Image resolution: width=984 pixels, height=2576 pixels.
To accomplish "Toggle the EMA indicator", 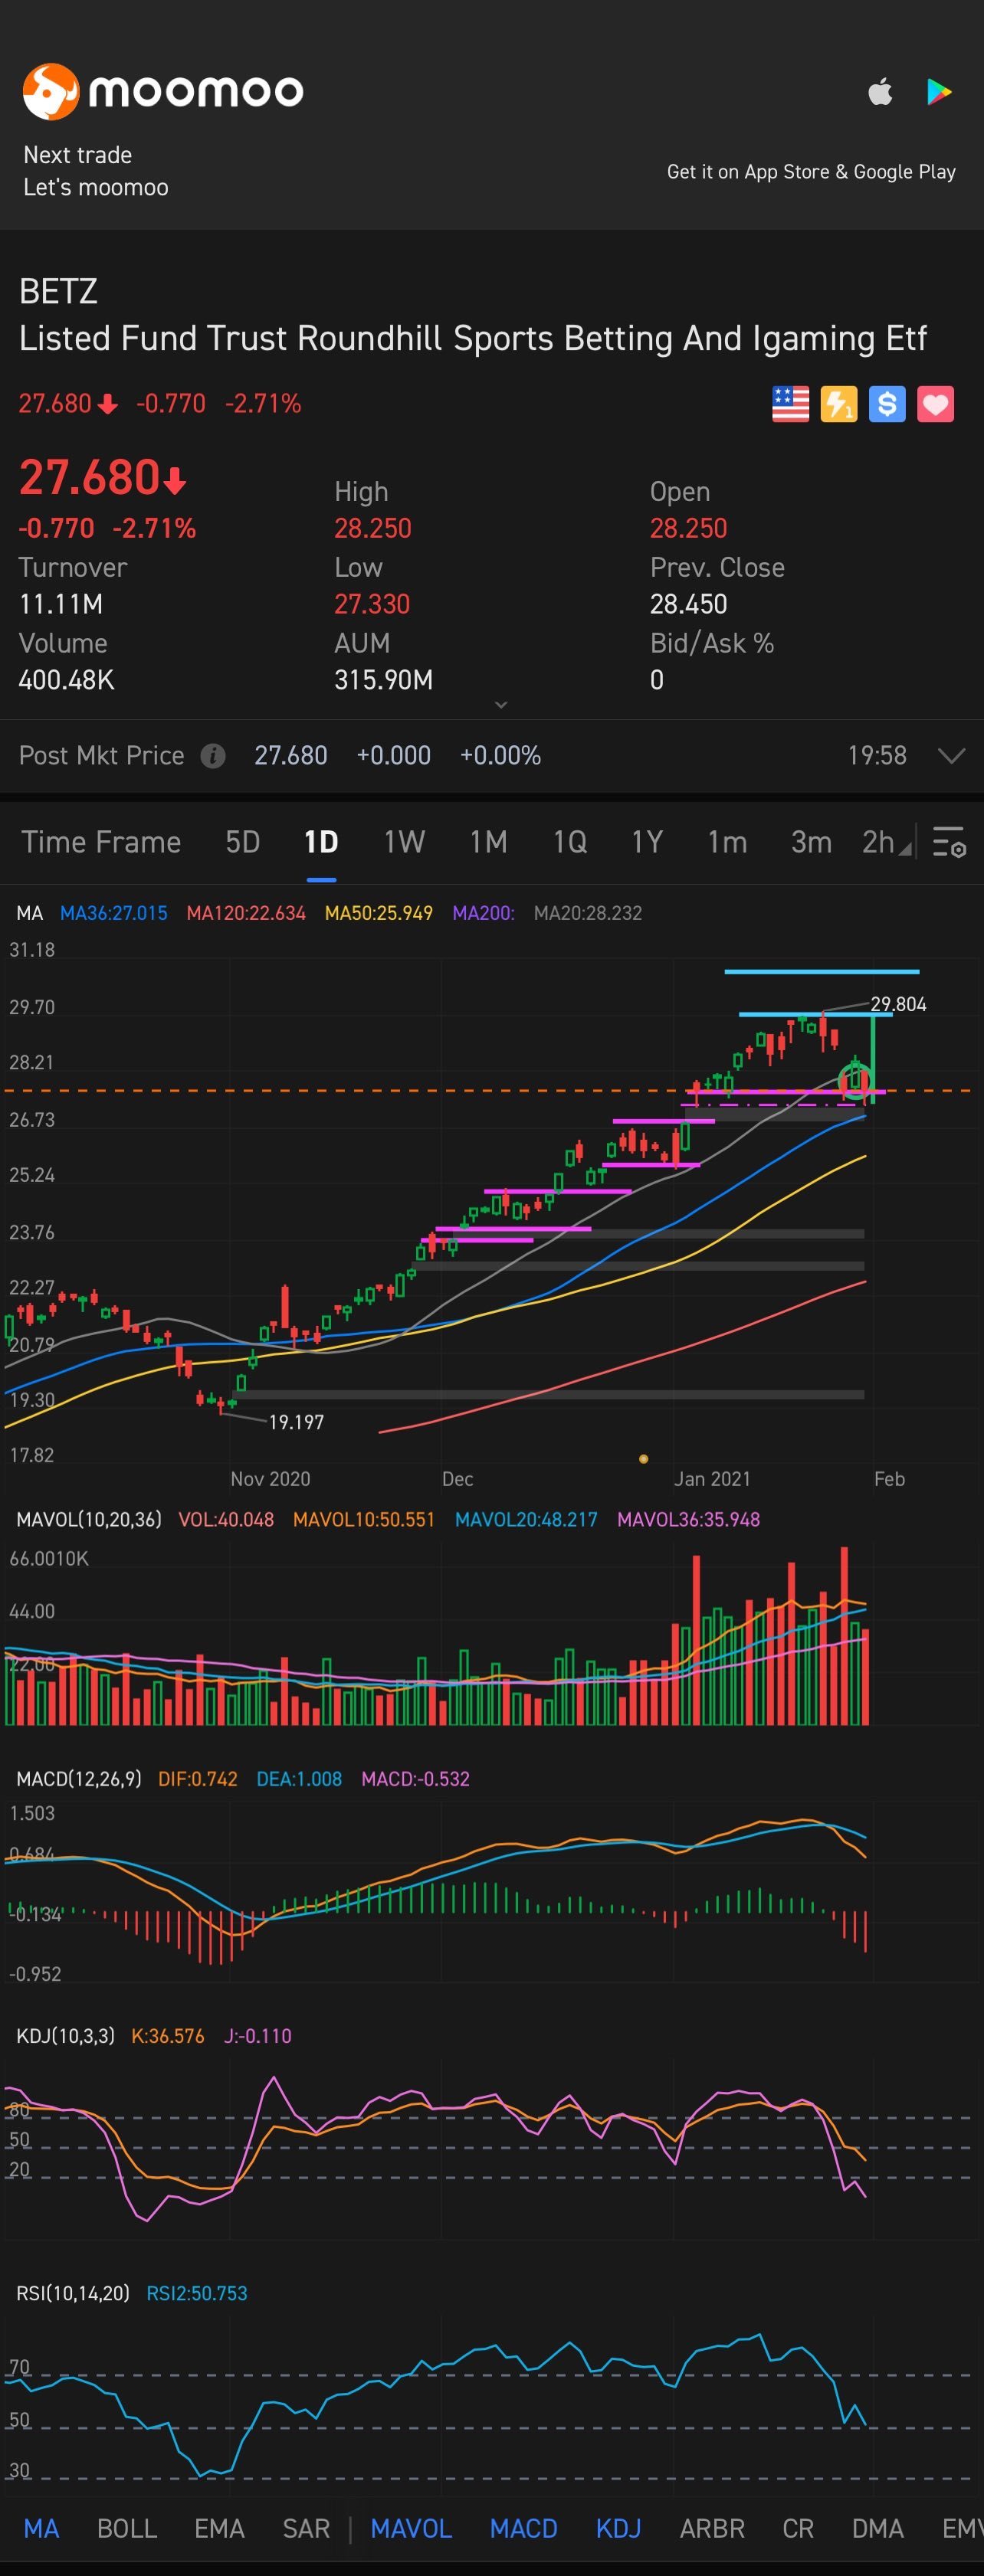I will pos(219,2529).
